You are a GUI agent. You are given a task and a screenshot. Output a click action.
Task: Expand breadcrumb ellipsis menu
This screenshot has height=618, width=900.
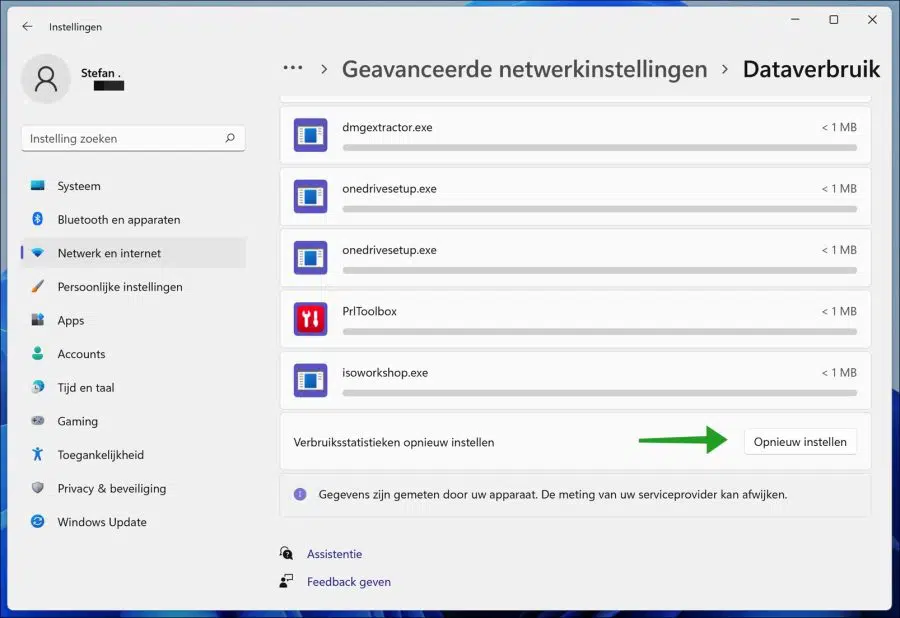click(293, 68)
